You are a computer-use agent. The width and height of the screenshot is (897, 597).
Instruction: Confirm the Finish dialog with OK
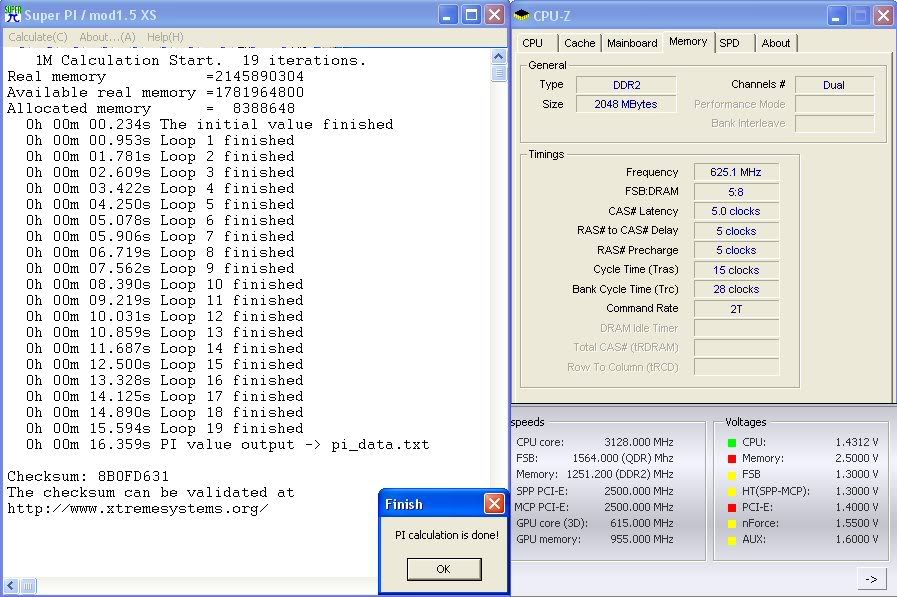click(444, 569)
